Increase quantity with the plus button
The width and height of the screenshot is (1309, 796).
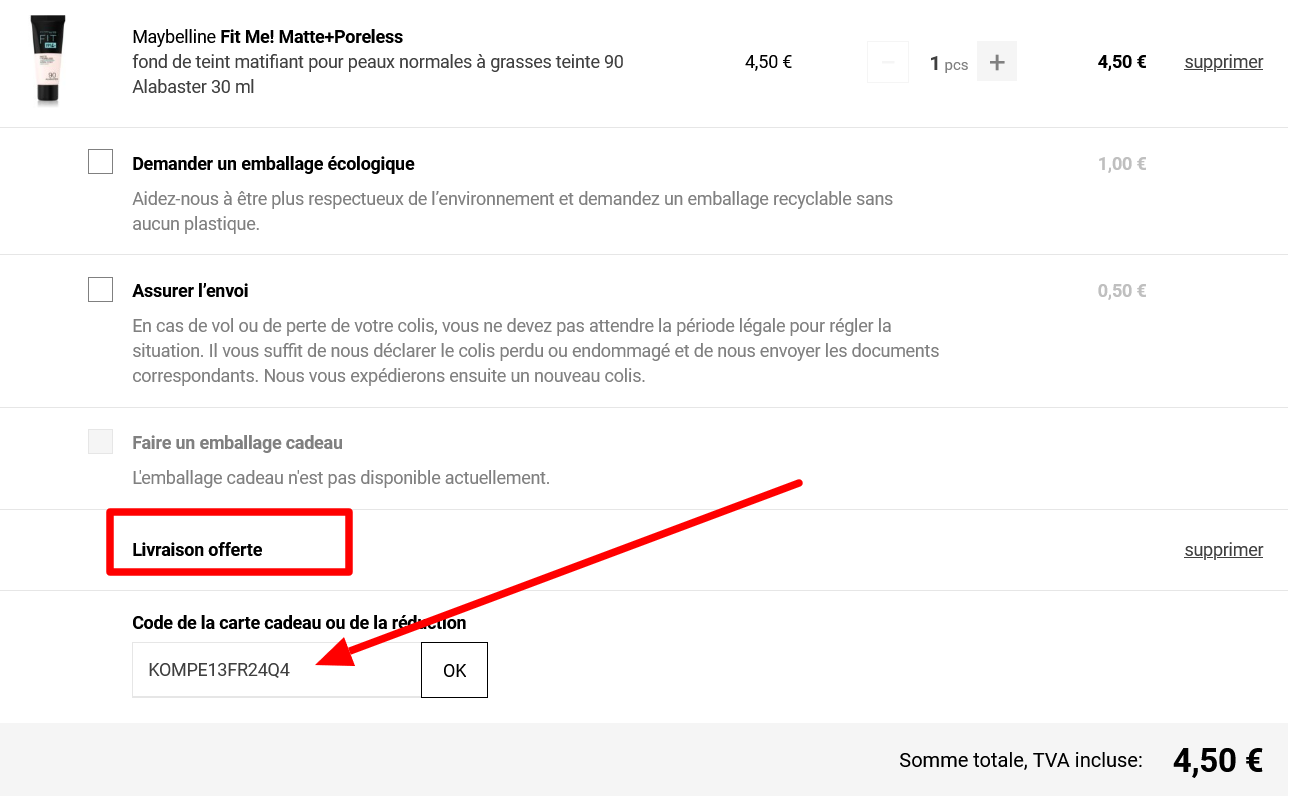(x=996, y=62)
